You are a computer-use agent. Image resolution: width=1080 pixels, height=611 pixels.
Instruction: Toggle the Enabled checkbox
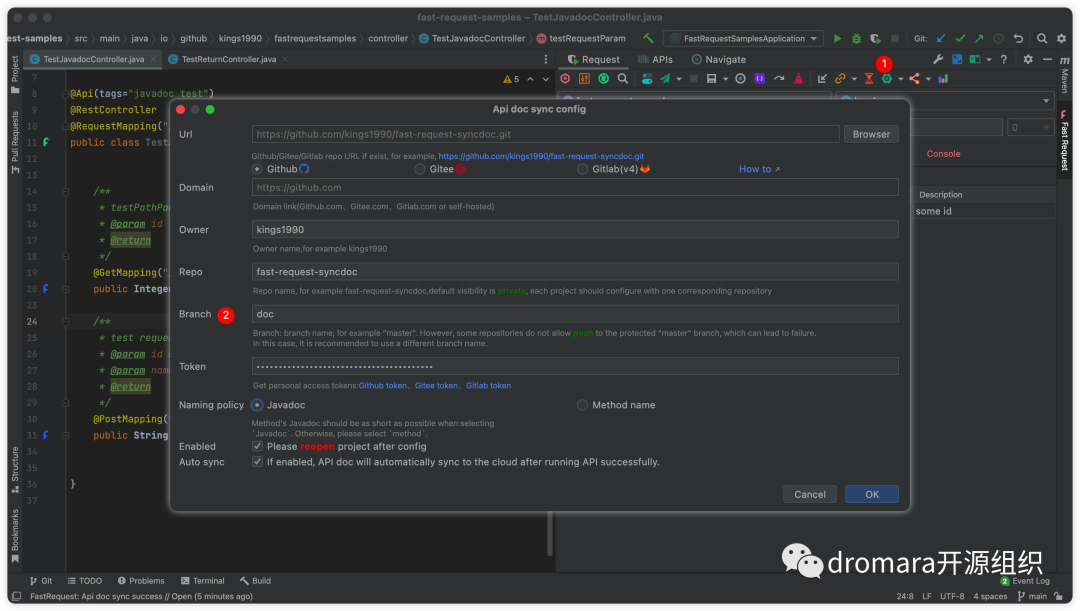257,446
